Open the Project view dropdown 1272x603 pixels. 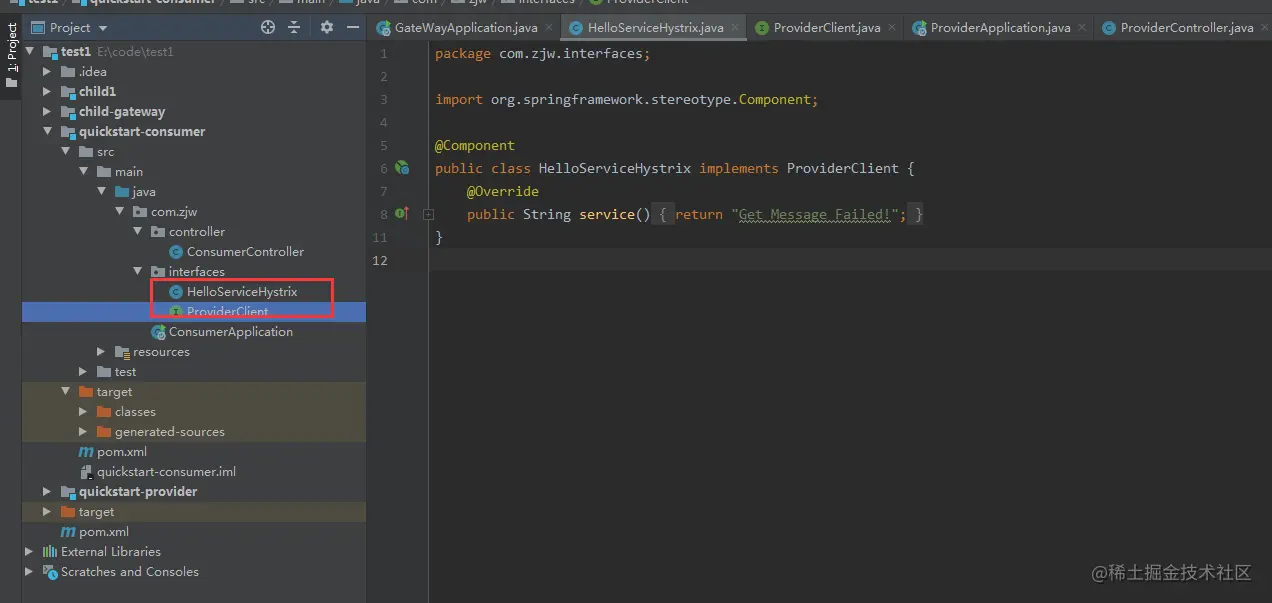click(x=70, y=27)
